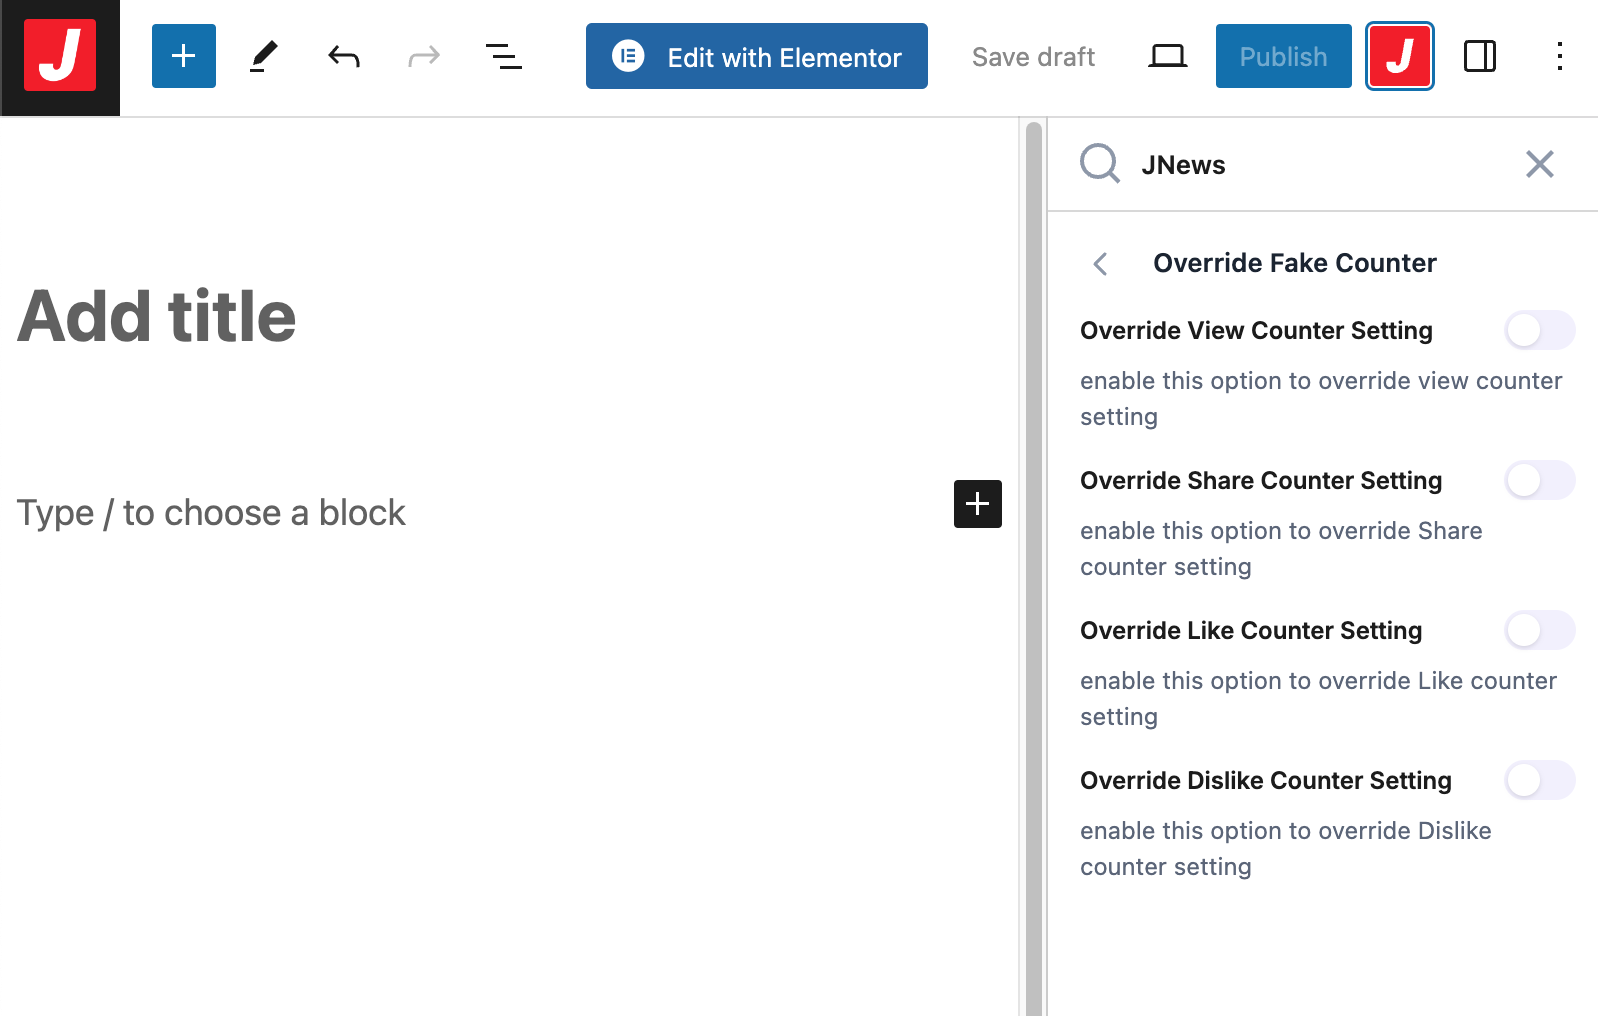Select the pencil Tools icon

(x=264, y=56)
